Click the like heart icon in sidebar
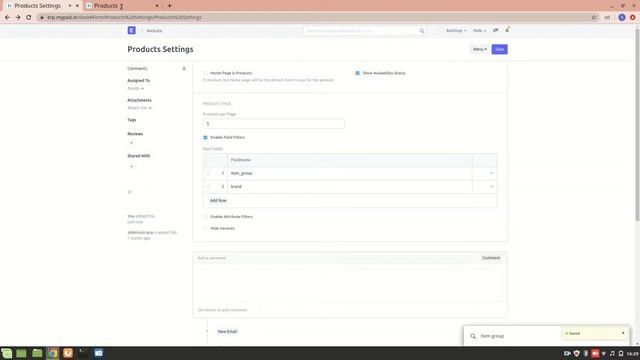The height and width of the screenshot is (360, 640). (x=130, y=191)
